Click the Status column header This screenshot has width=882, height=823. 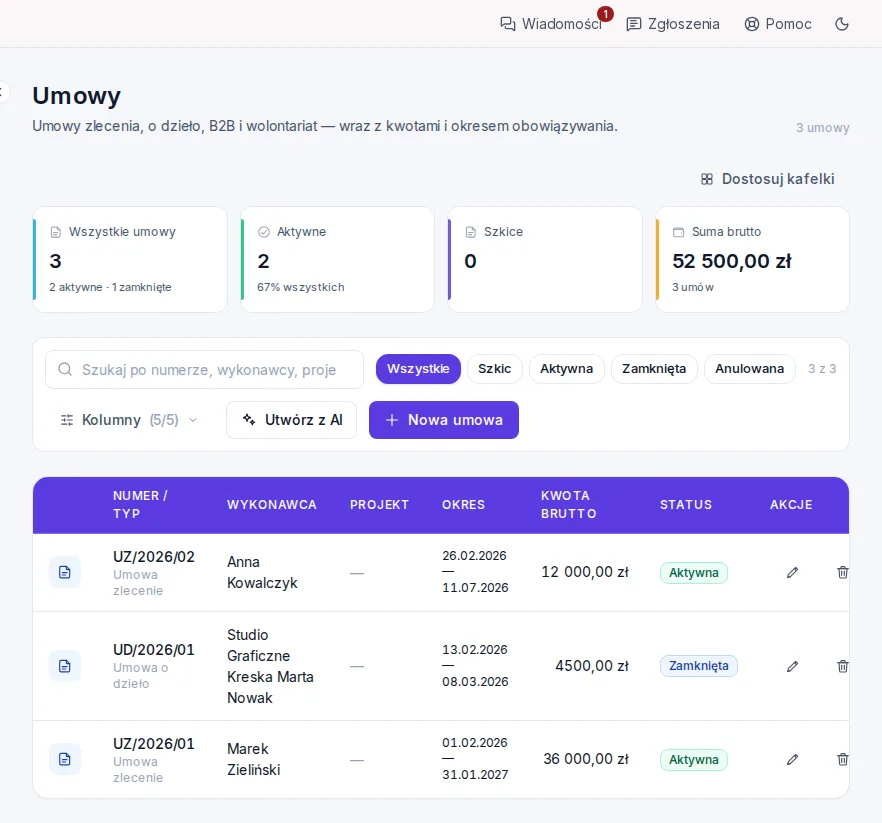(x=686, y=505)
